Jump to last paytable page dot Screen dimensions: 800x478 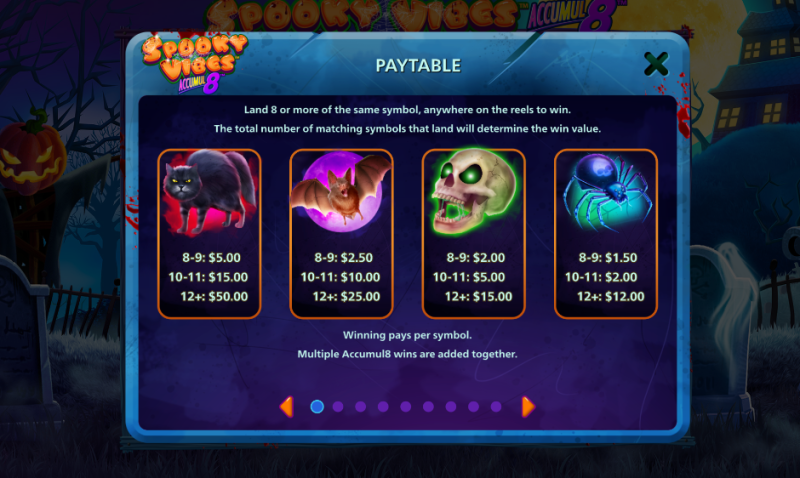(x=496, y=407)
